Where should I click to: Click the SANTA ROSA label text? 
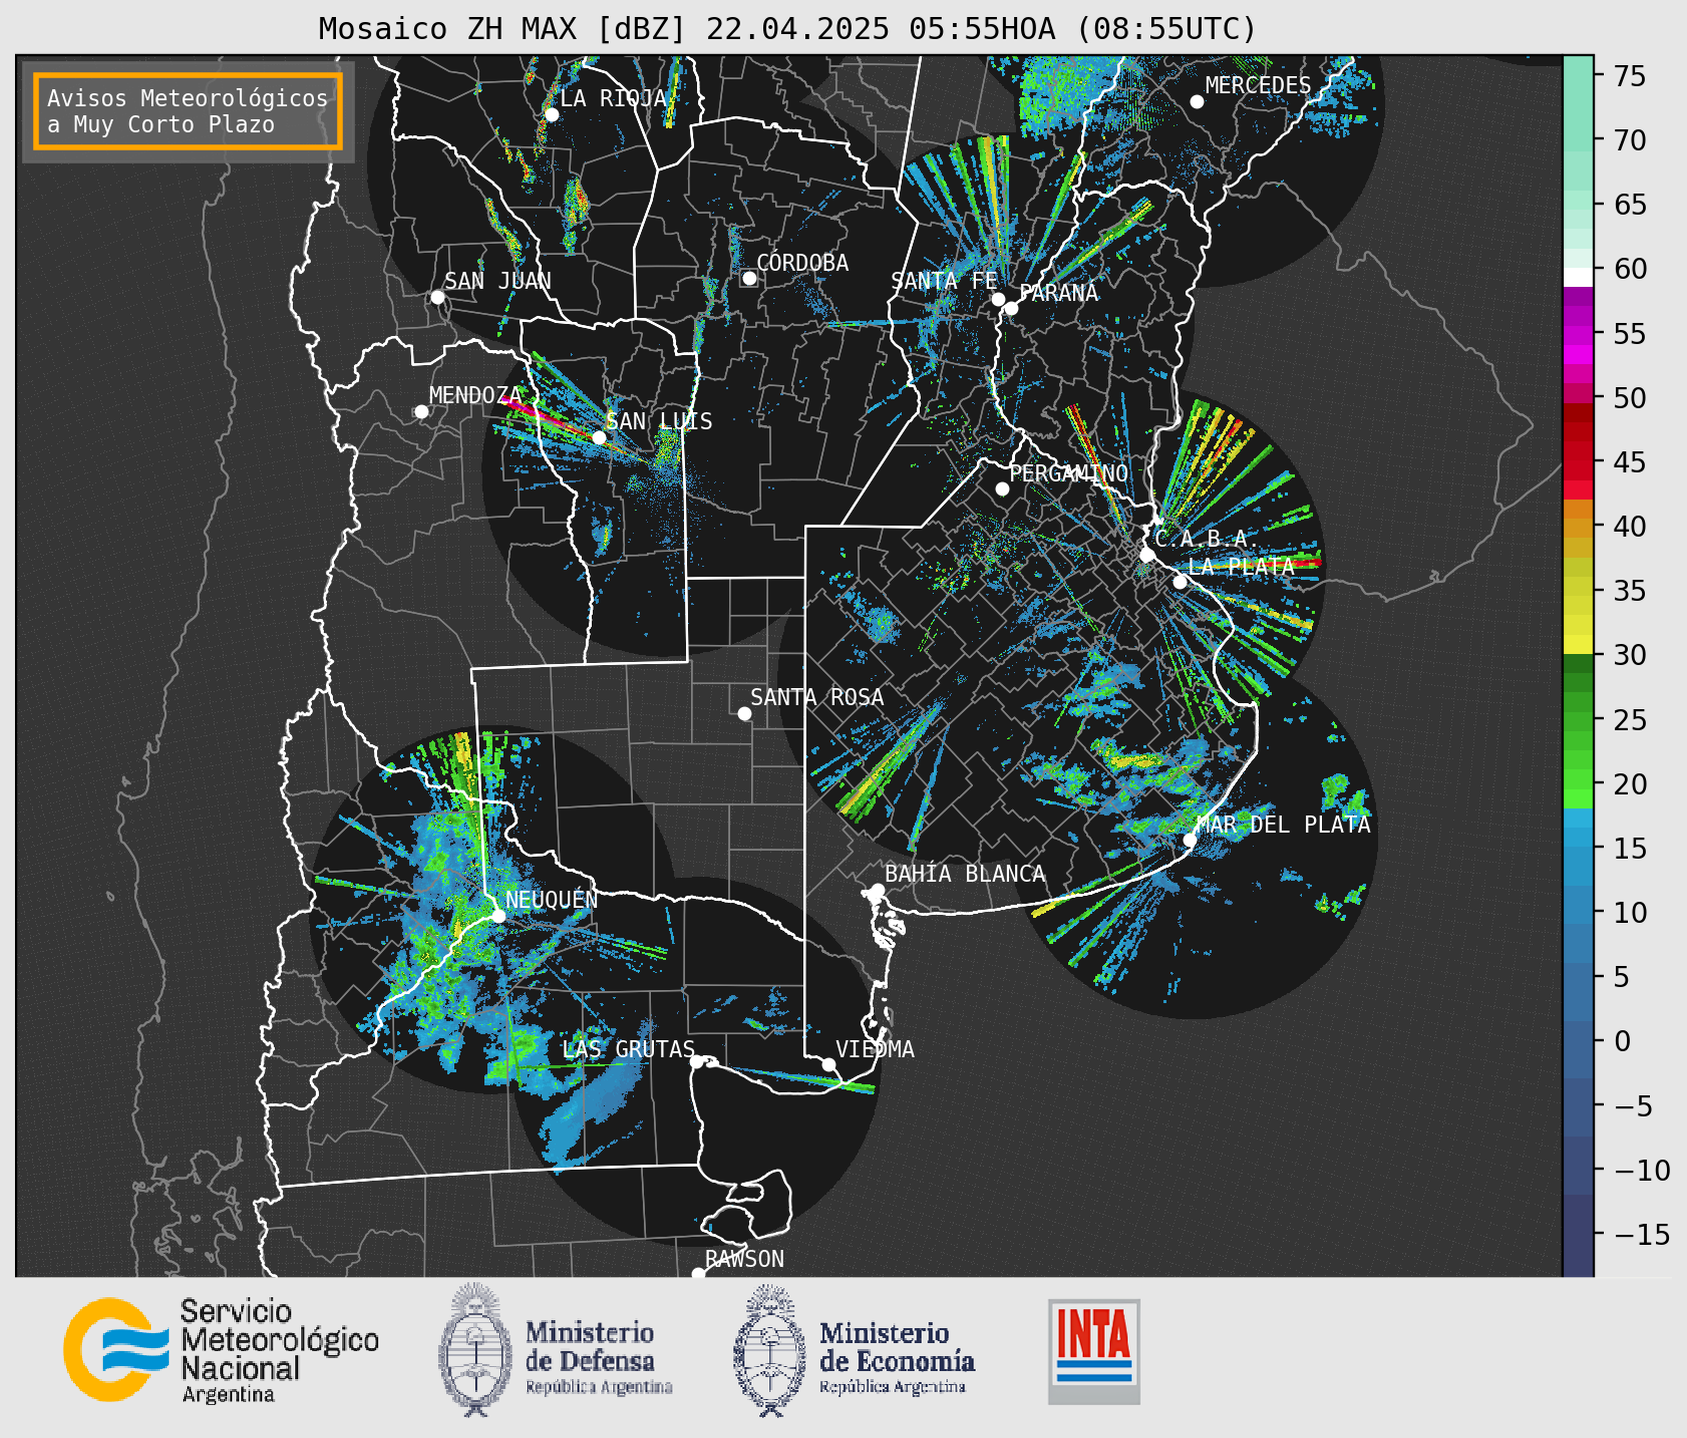817,697
